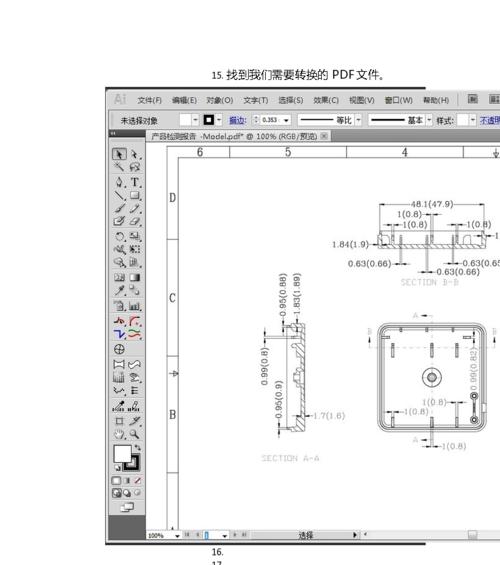Viewport: 500px width, 565px height.
Task: Close the Model.pdf document tab
Action: tap(324, 136)
